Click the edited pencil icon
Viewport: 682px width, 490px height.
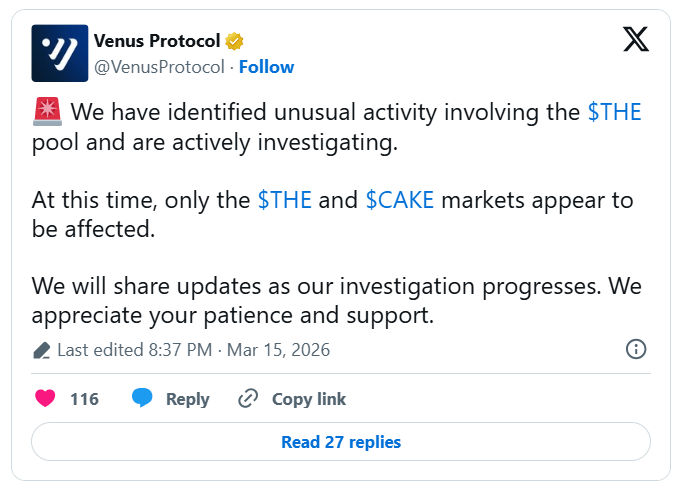coord(41,350)
